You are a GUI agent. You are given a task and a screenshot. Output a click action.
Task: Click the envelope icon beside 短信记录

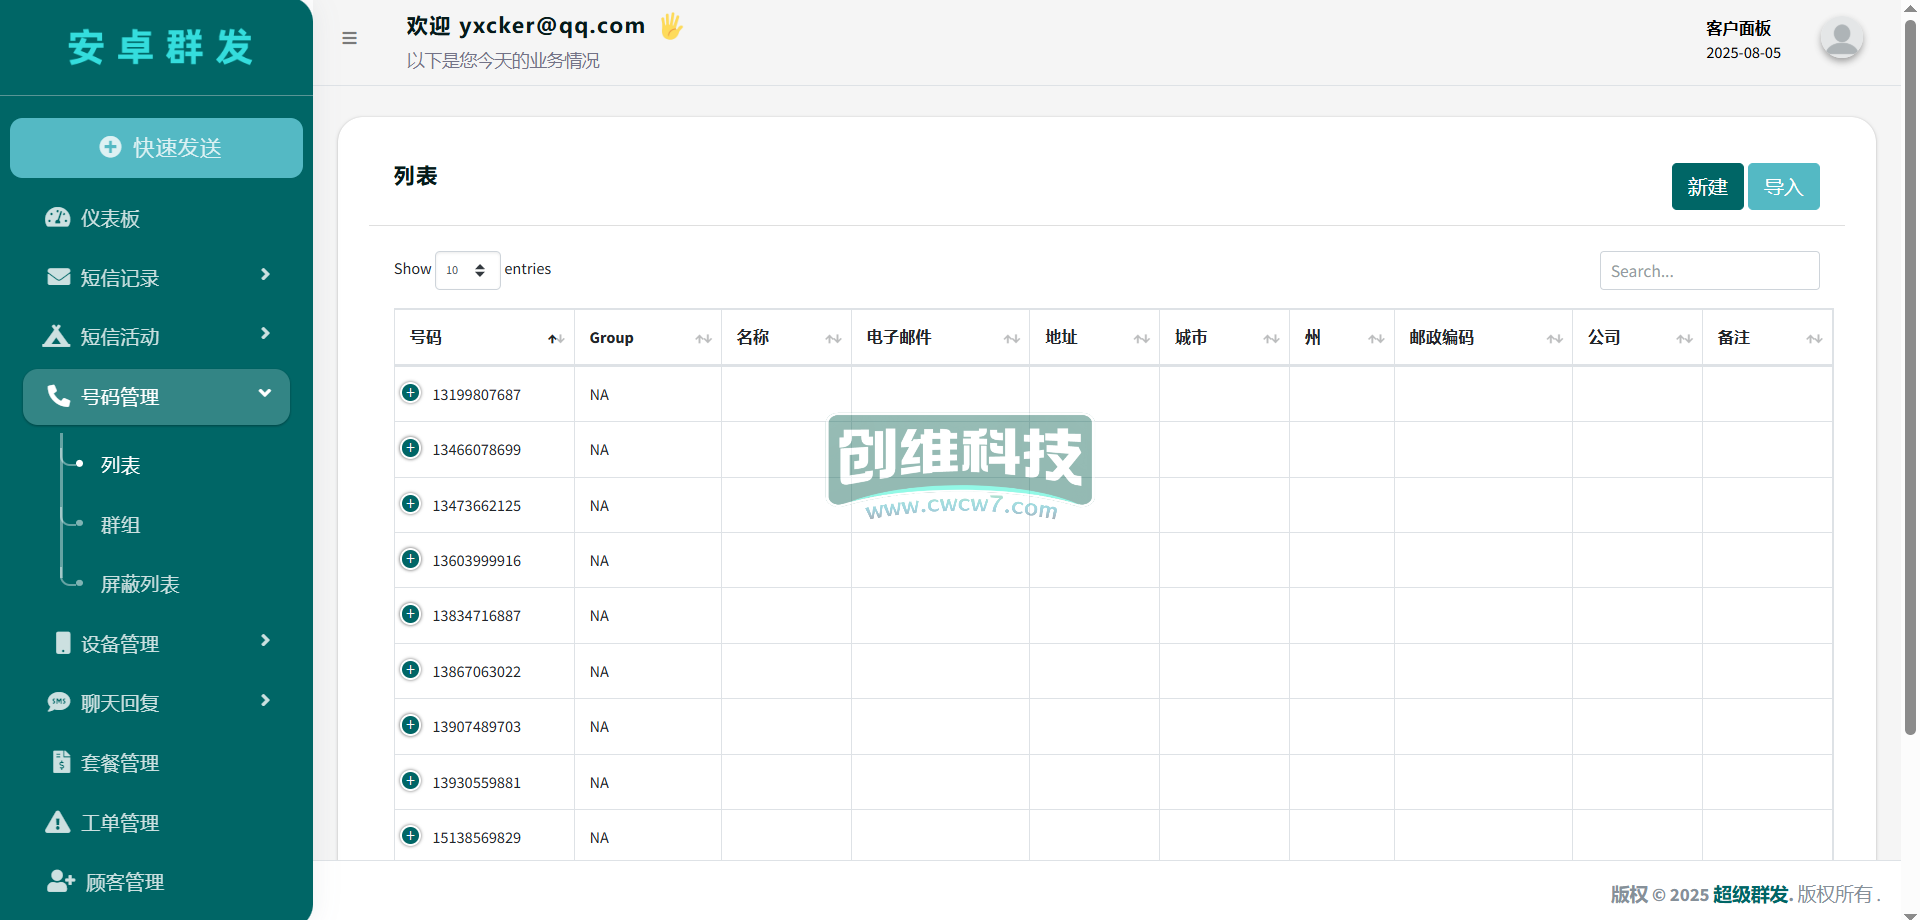click(59, 277)
